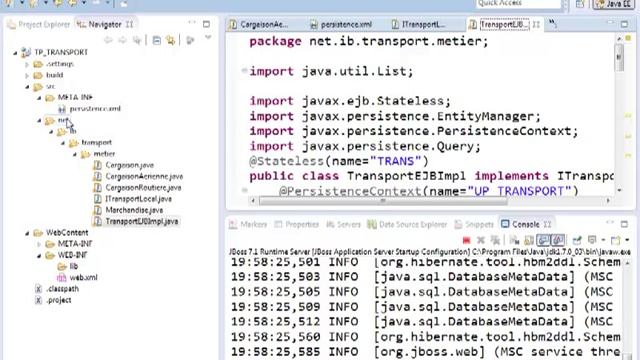Toggle Show Console When Standard Out Changes

pos(543,240)
